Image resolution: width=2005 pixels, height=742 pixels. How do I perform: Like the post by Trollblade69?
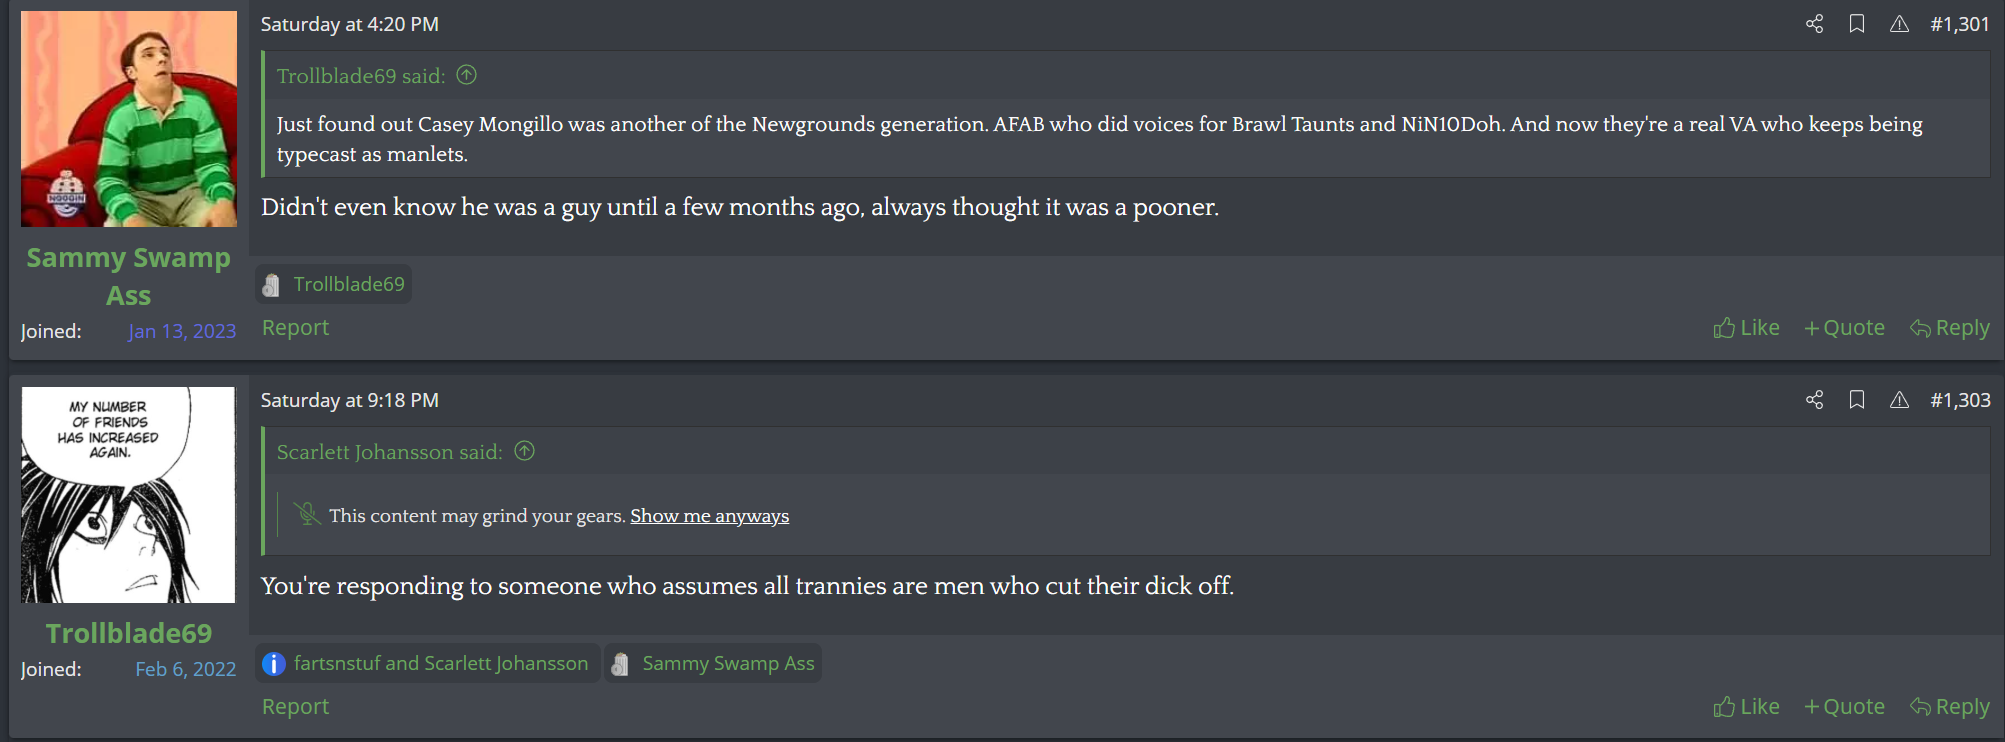pos(1746,707)
